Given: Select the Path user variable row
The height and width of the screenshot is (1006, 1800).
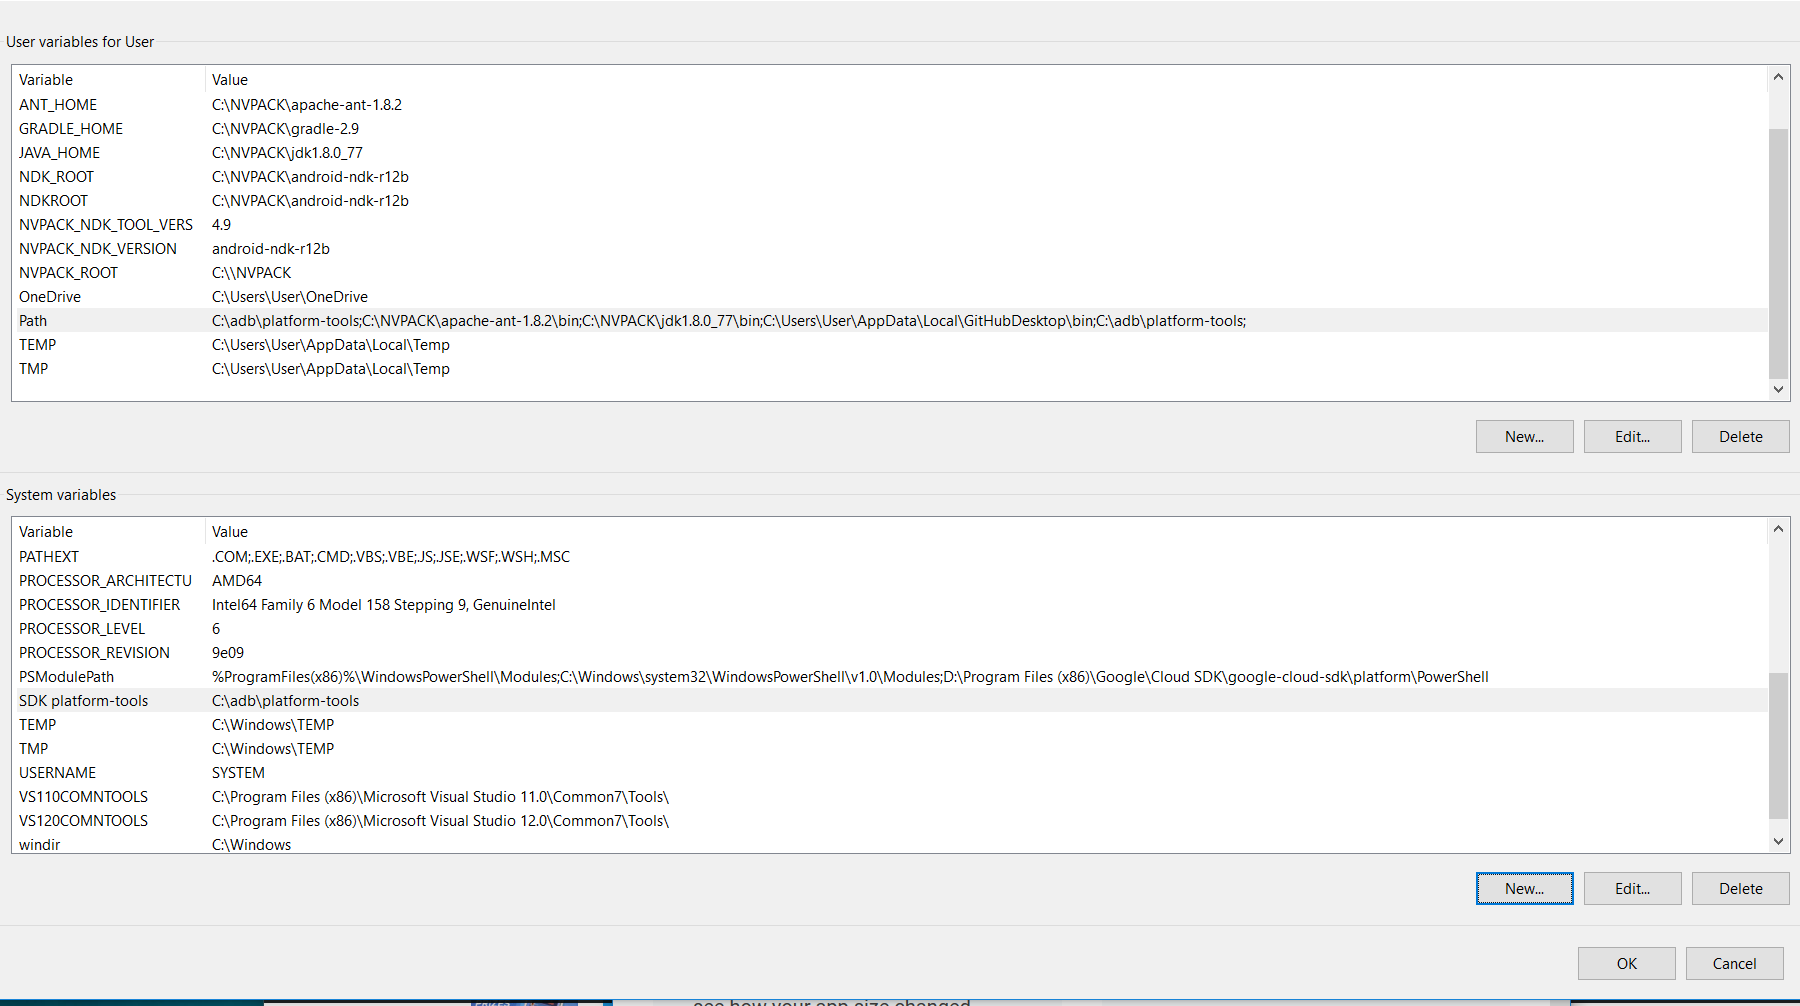Looking at the screenshot, I should coord(400,320).
